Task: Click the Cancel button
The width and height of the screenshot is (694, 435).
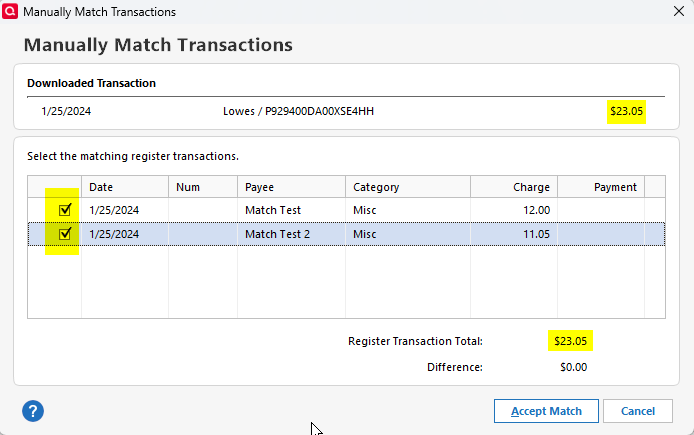Action: pos(637,411)
